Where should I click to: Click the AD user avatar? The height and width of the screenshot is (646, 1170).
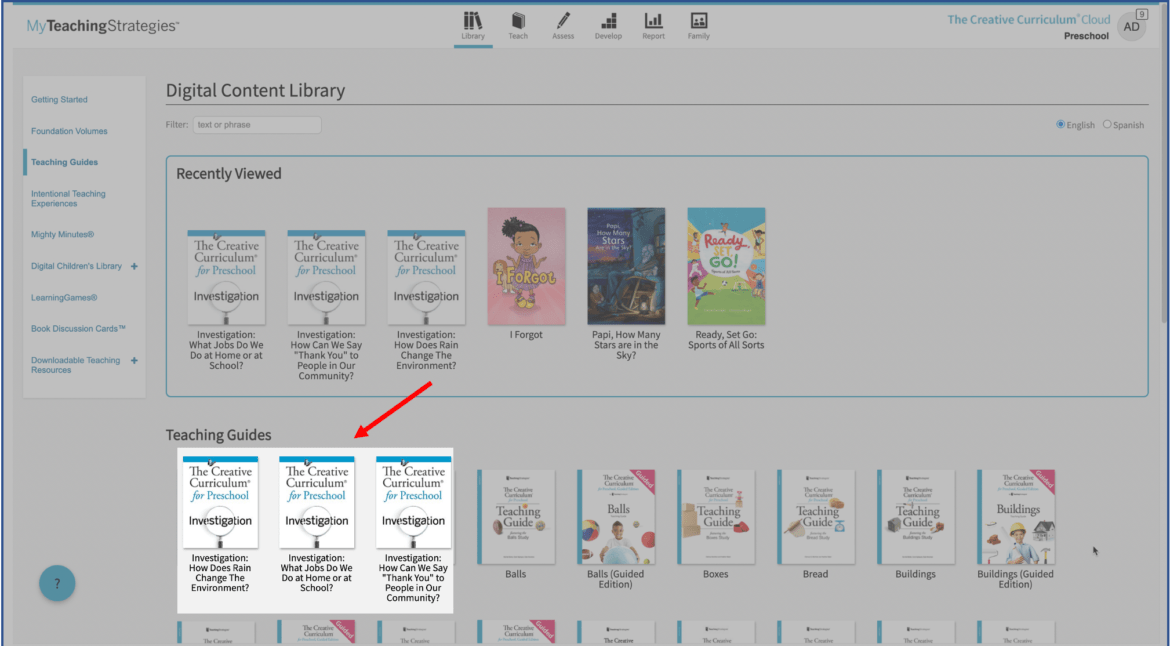[x=1131, y=27]
